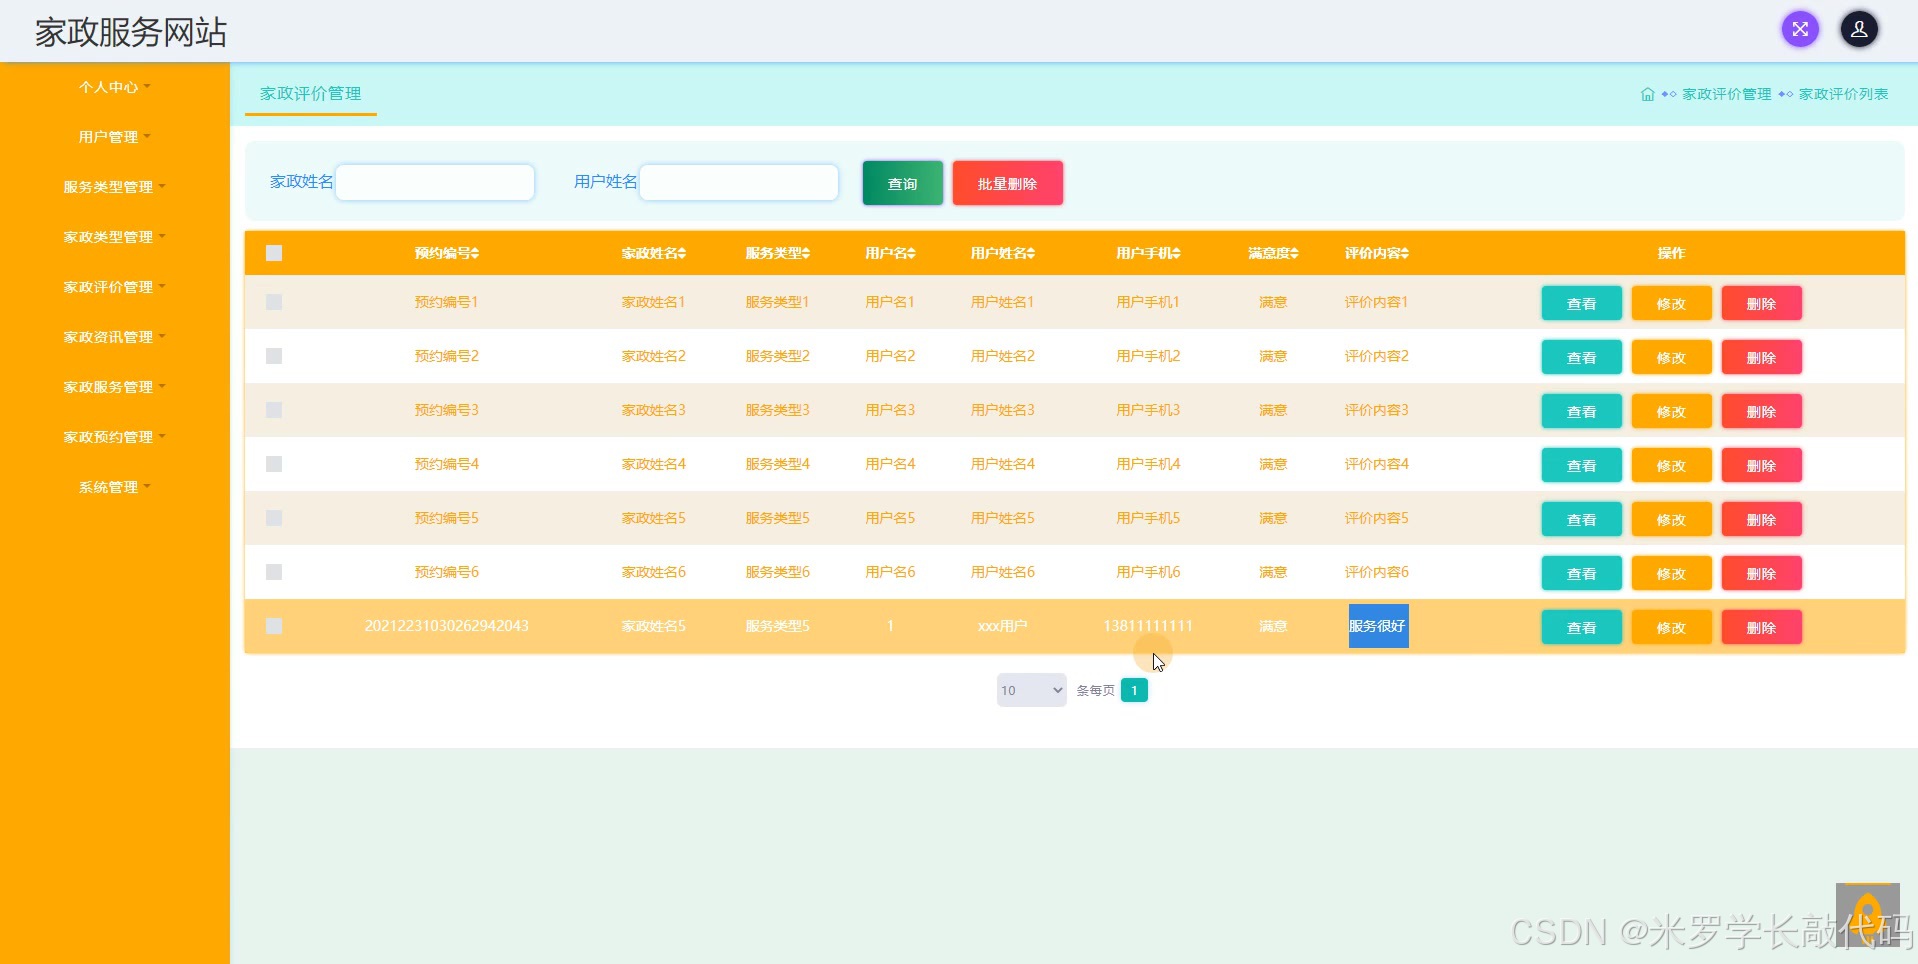Screen dimensions: 1918x964
Task: Click the red 批量删除 button
Action: (1007, 183)
